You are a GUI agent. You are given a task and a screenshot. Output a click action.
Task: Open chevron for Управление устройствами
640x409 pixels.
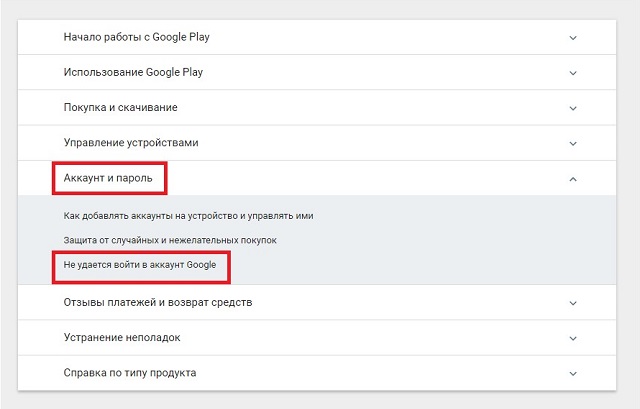[573, 143]
